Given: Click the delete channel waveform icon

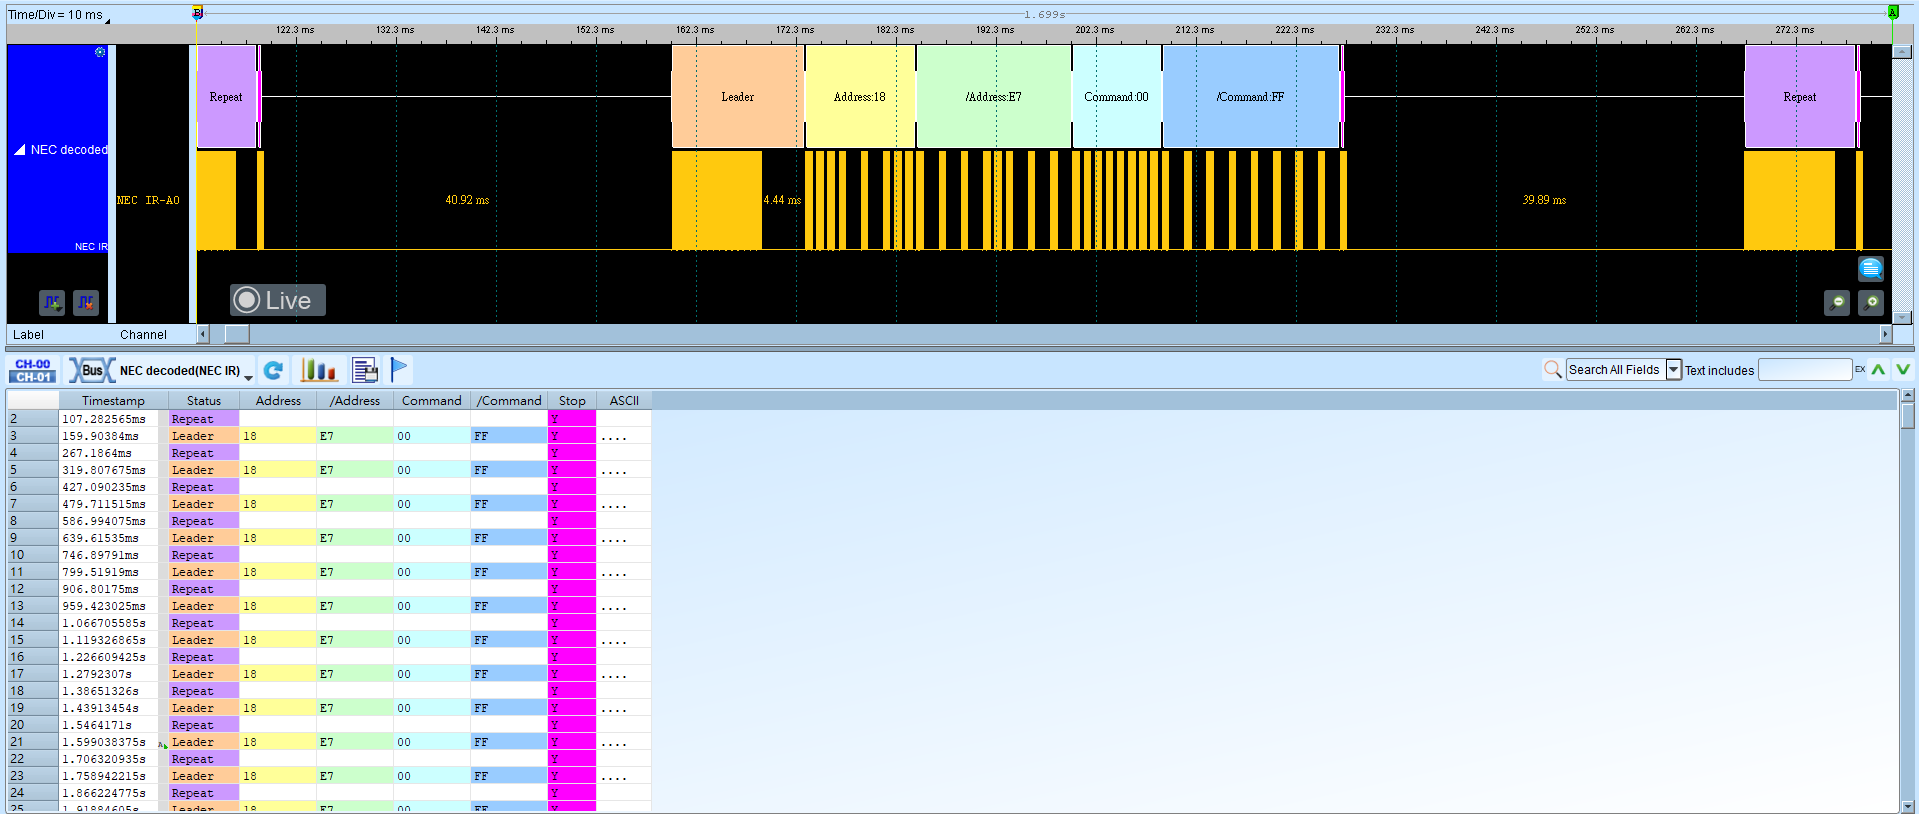Looking at the screenshot, I should click(86, 302).
